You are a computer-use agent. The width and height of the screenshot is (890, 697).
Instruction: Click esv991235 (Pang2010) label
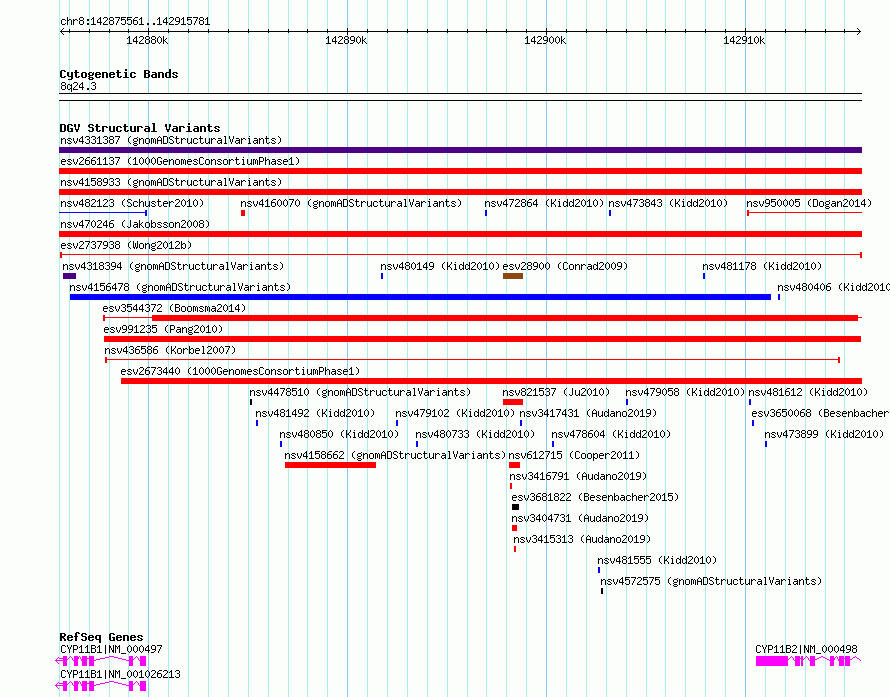[x=163, y=329]
